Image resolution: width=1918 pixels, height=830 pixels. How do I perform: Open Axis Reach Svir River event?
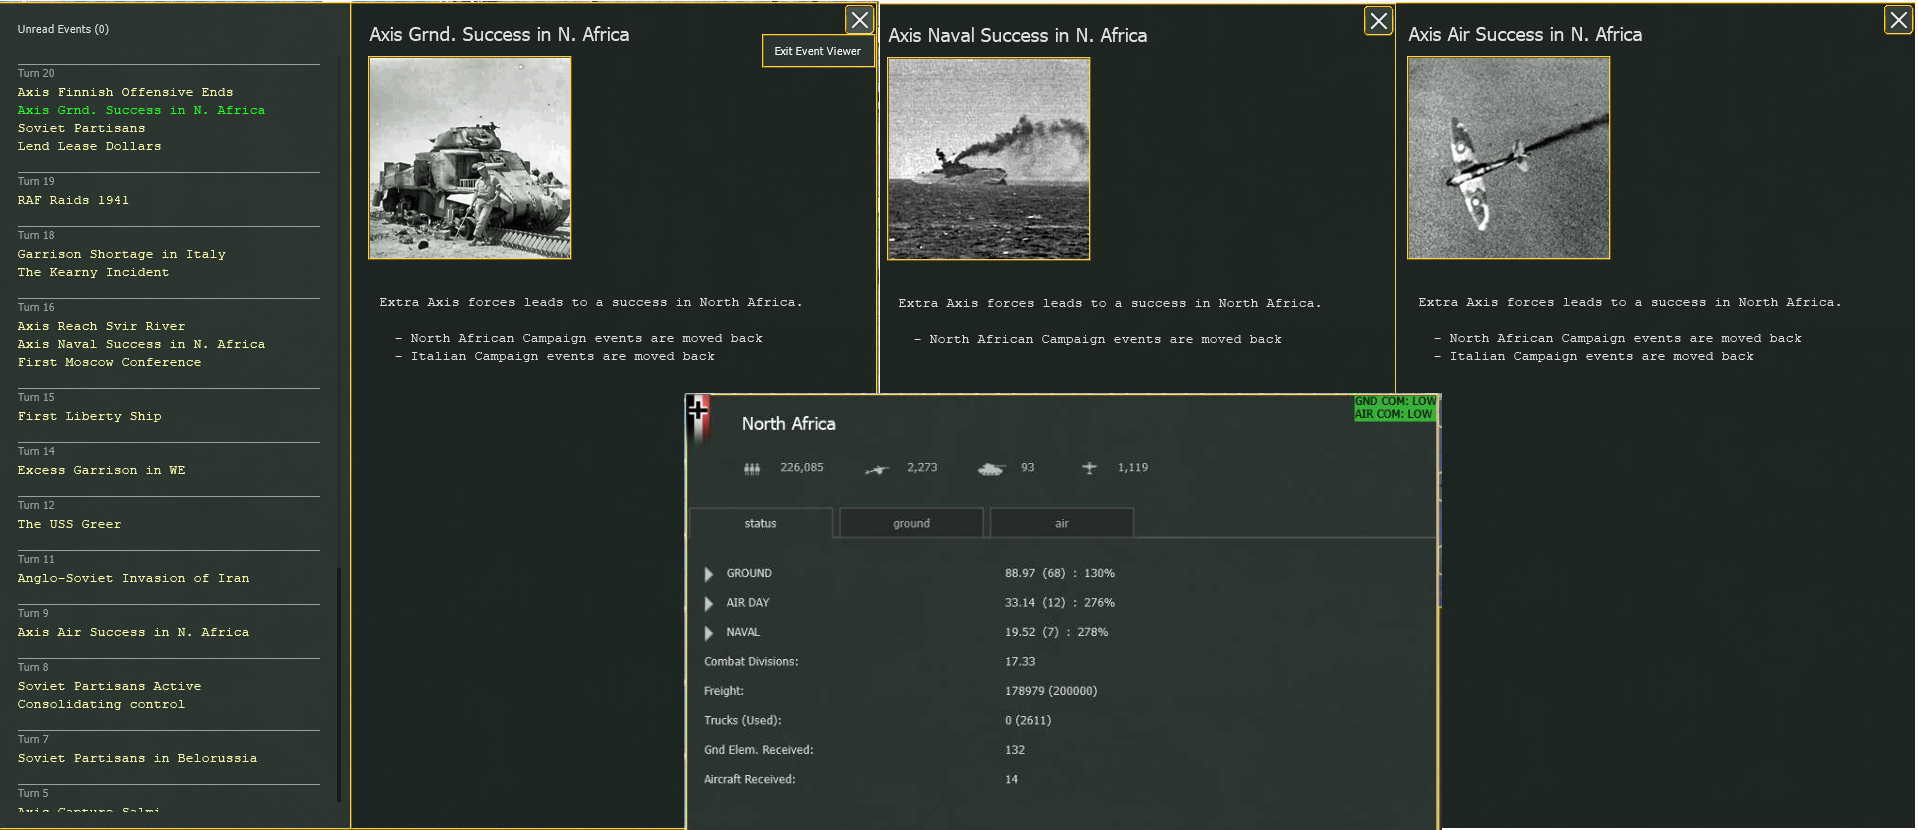[101, 326]
